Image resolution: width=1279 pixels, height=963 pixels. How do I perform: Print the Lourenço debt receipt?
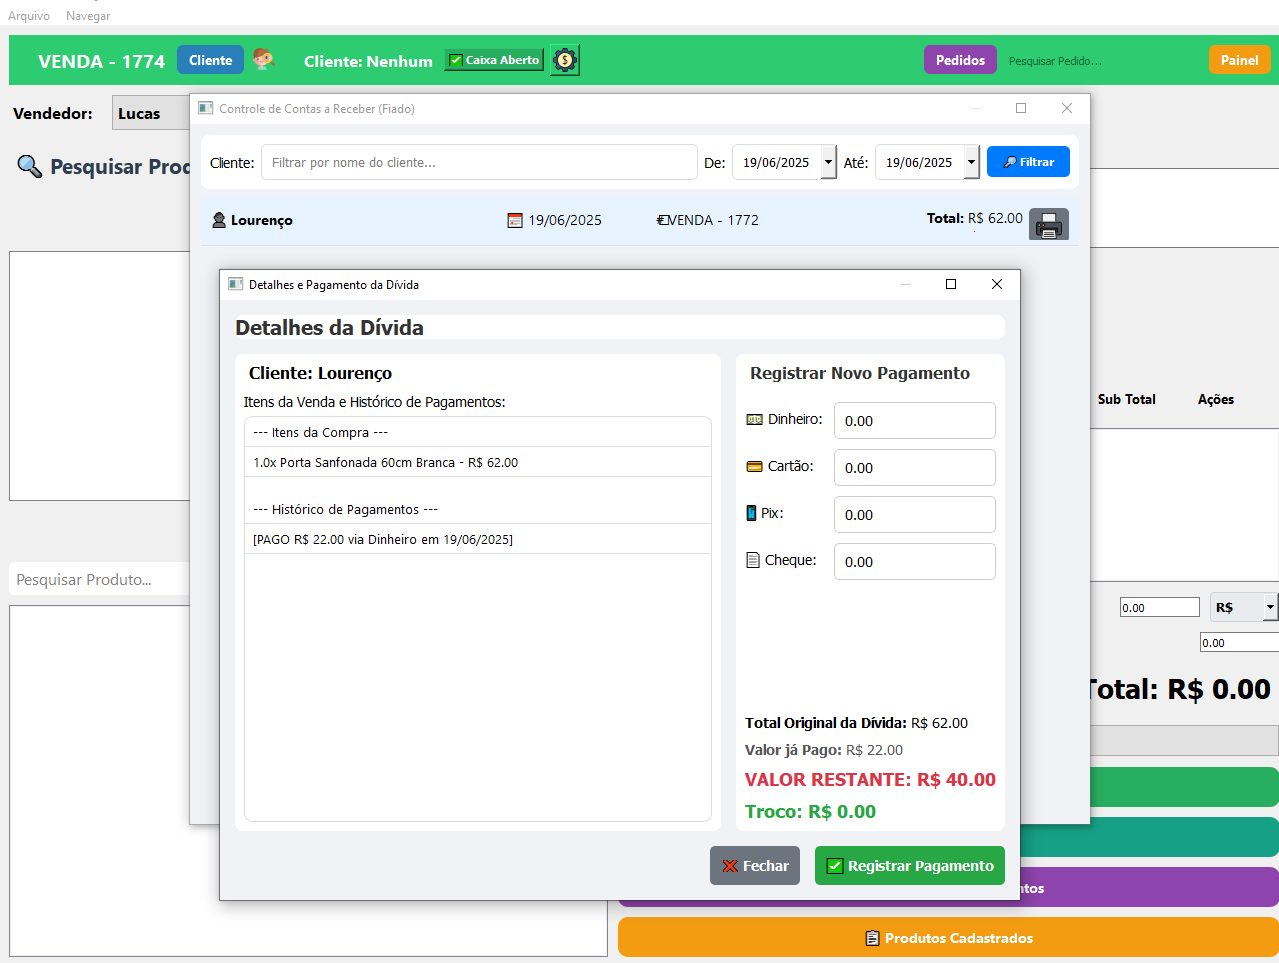[x=1048, y=225]
